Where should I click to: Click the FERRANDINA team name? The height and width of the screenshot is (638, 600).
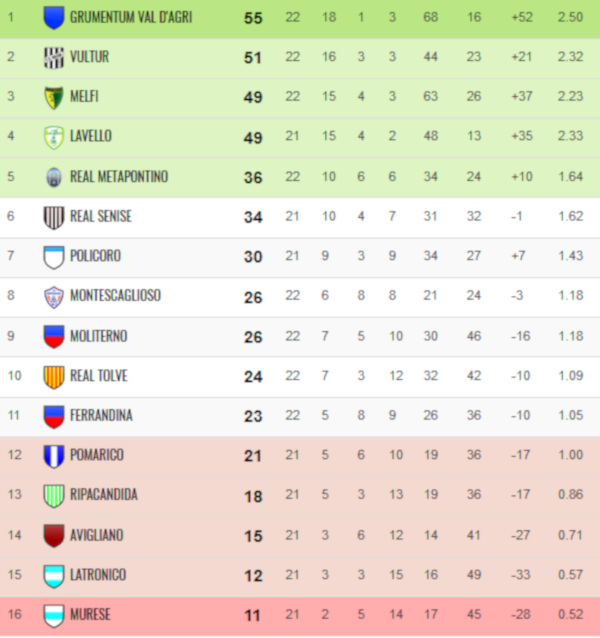pos(101,415)
